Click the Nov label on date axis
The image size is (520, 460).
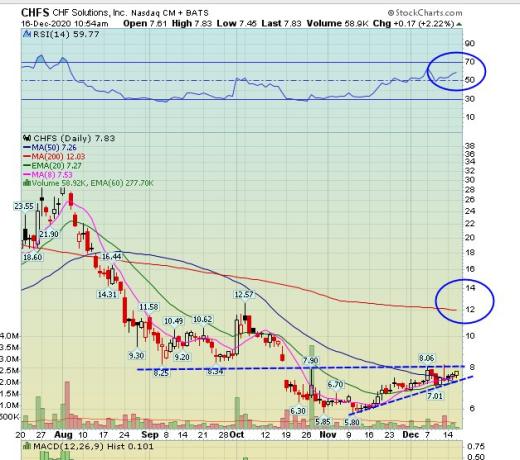click(327, 435)
